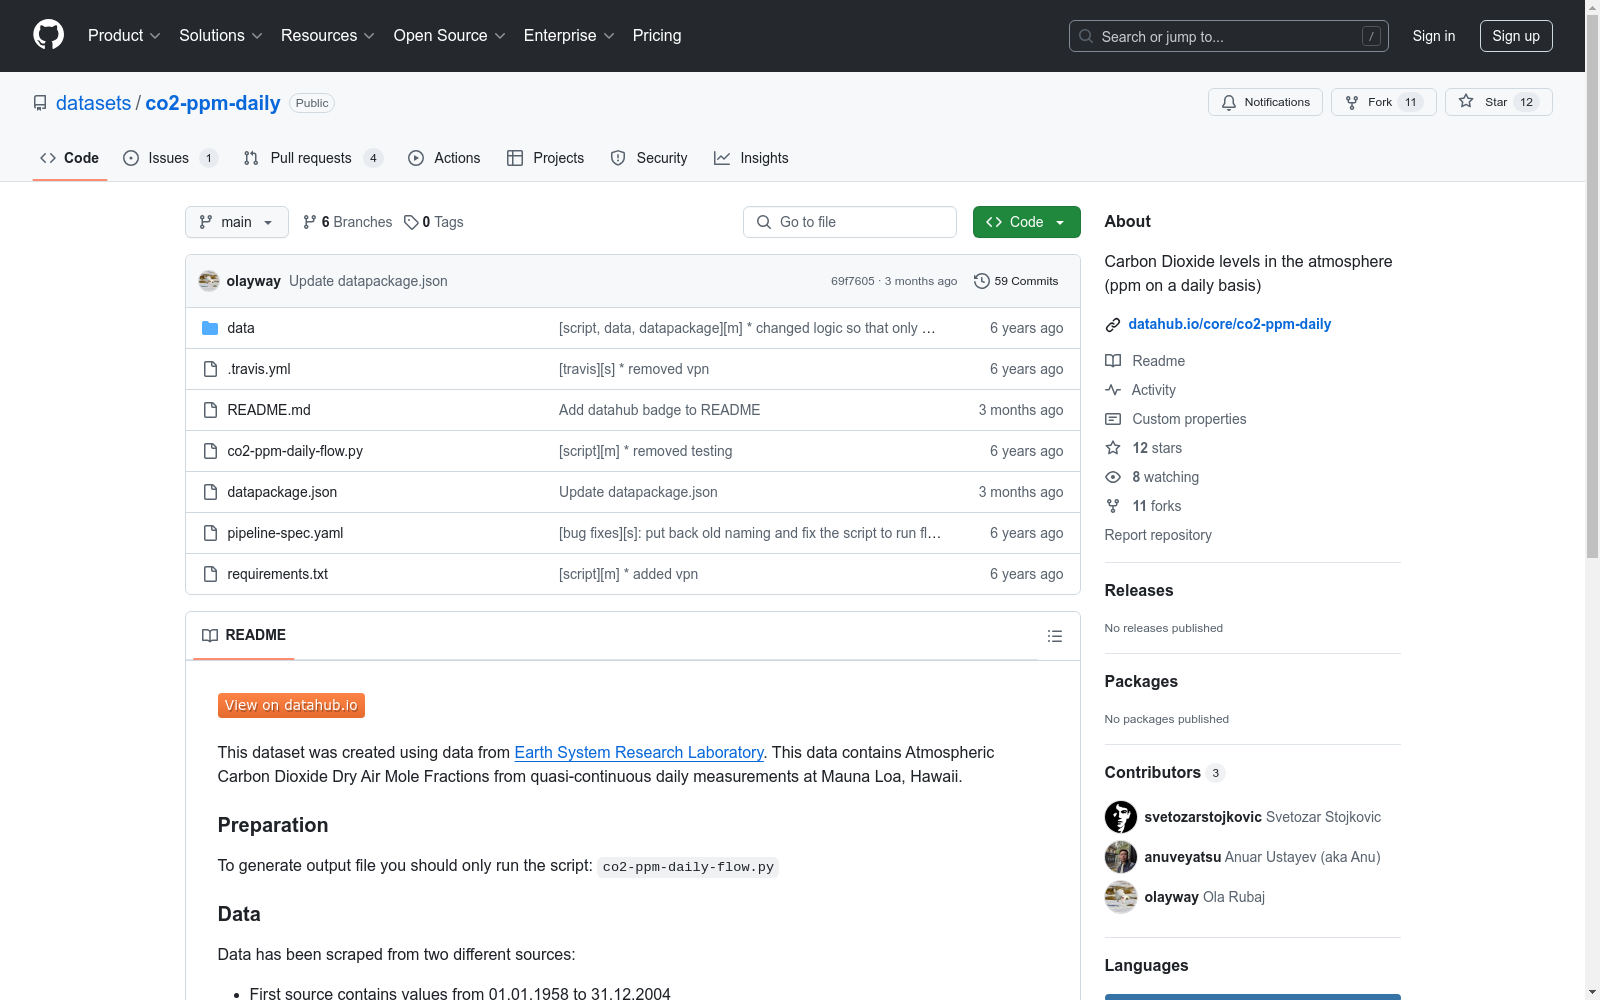The height and width of the screenshot is (1000, 1600).
Task: Open datahub.io/core/co2-ppm-daily link
Action: (1229, 324)
